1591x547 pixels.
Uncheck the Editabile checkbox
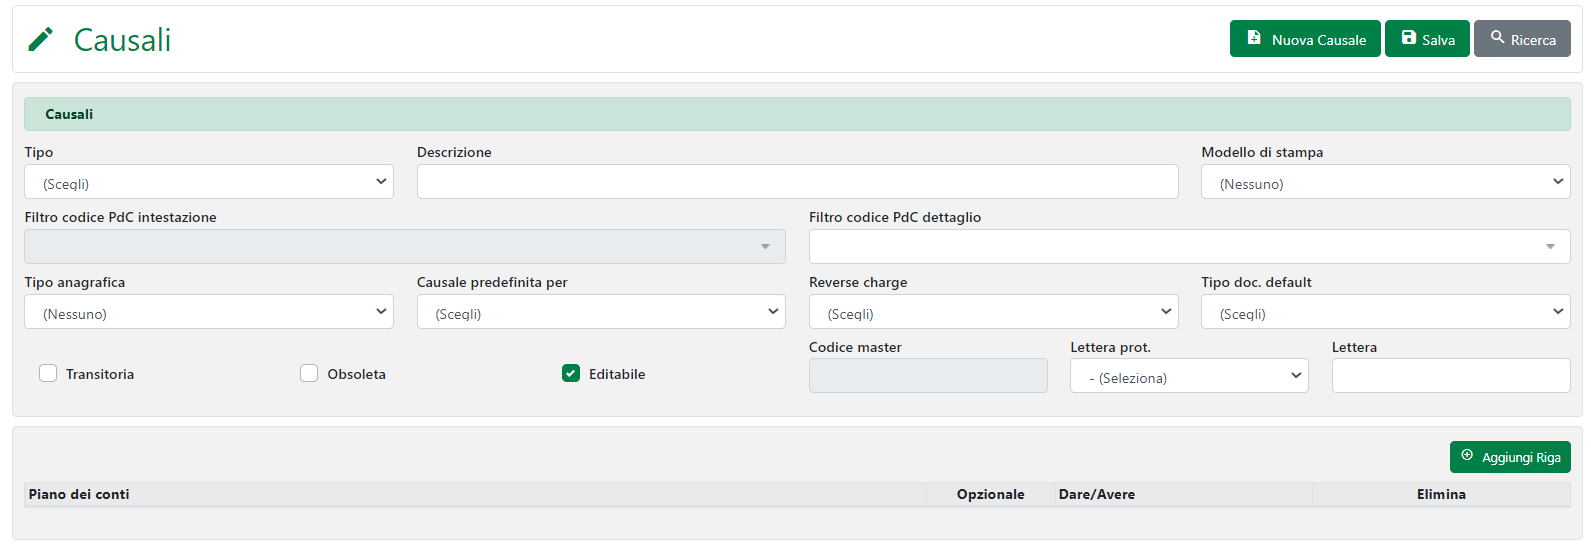[x=571, y=373]
